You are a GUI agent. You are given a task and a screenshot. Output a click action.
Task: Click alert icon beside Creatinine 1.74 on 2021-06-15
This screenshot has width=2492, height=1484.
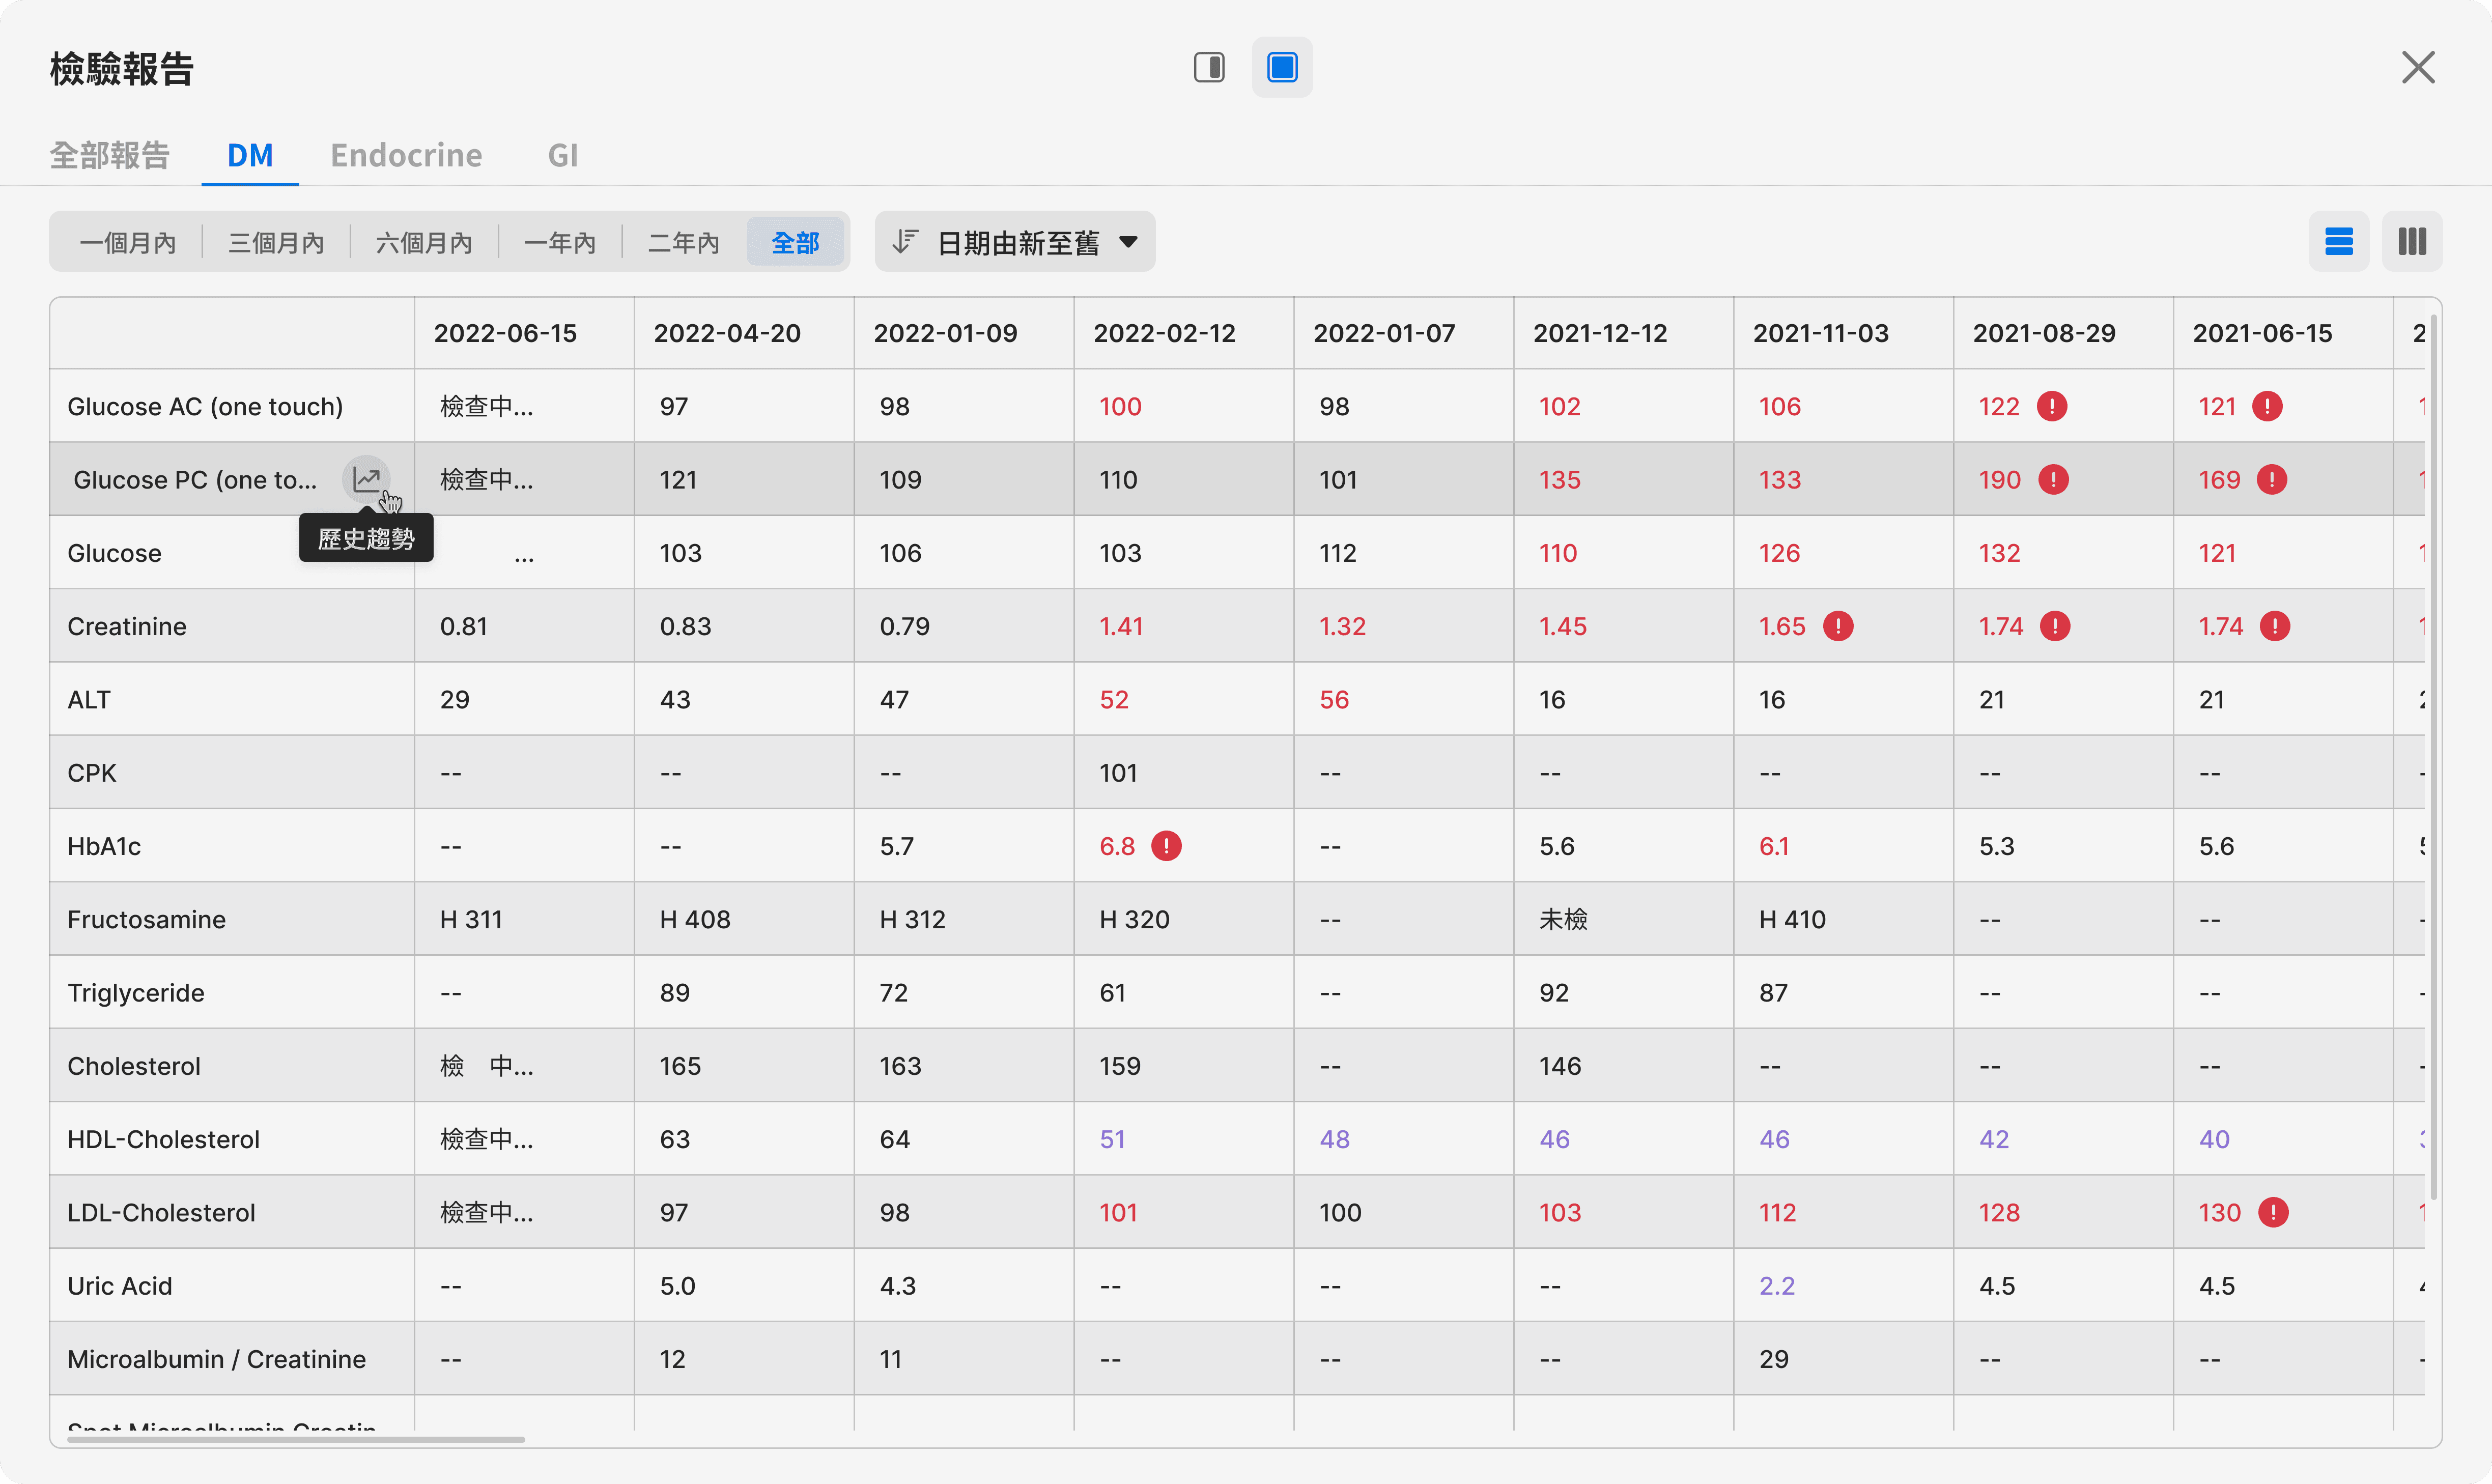point(2275,626)
